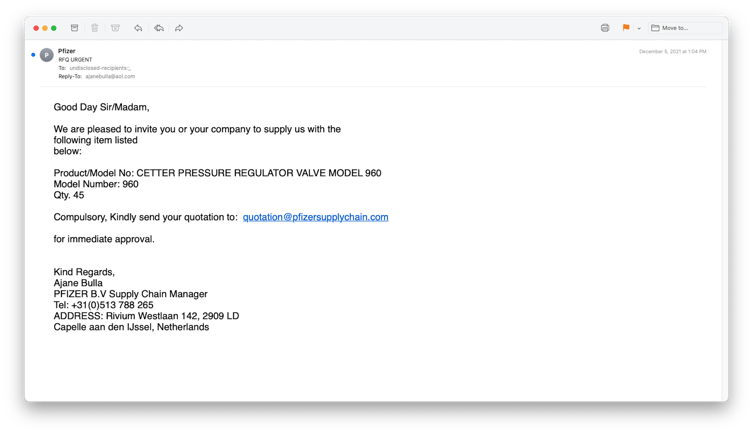753x434 pixels.
Task: Click the RFQ URGENT subject line
Action: click(75, 60)
